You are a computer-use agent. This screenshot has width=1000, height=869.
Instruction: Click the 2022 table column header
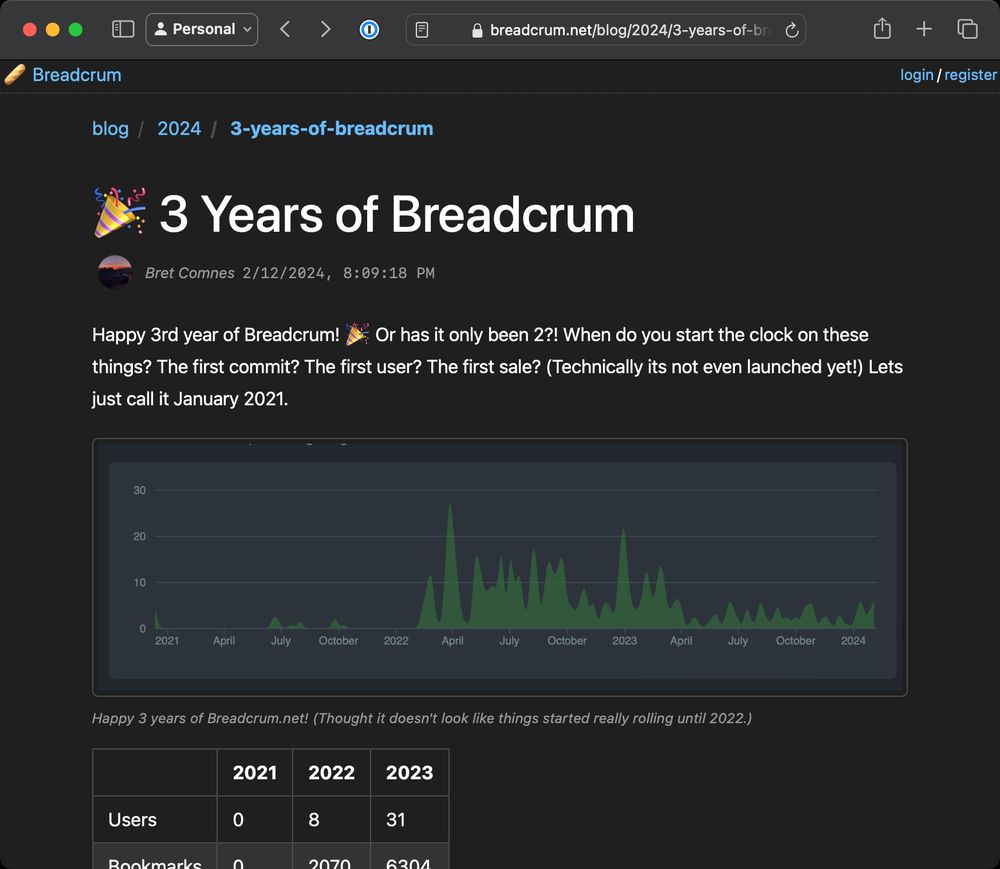click(x=331, y=772)
